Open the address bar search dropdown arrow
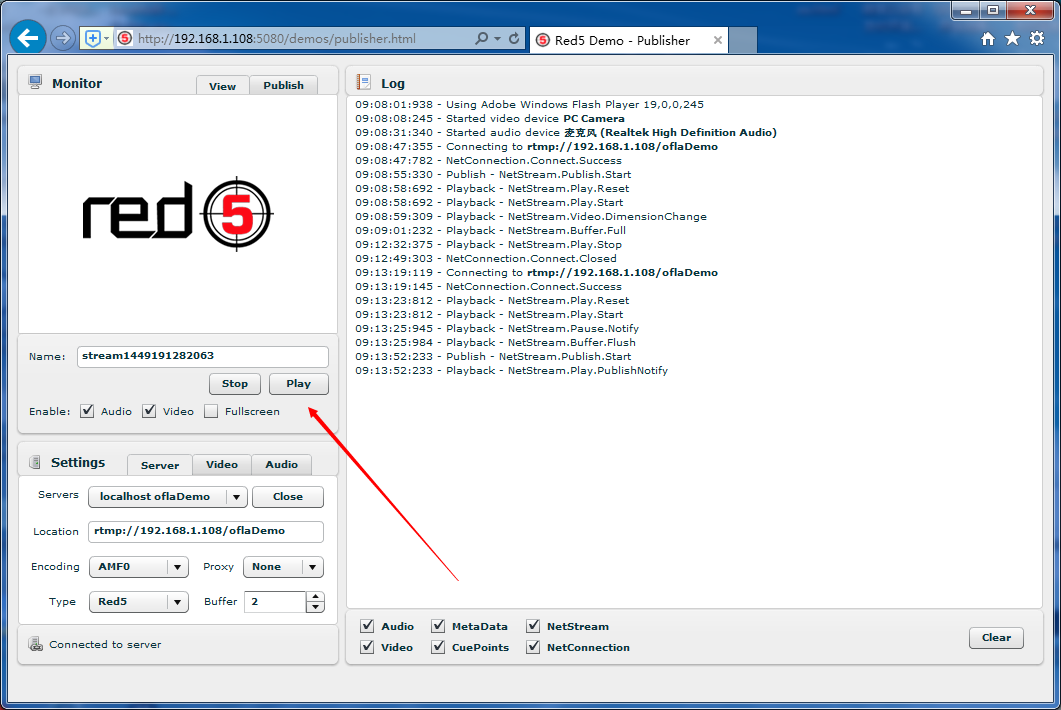 (497, 39)
